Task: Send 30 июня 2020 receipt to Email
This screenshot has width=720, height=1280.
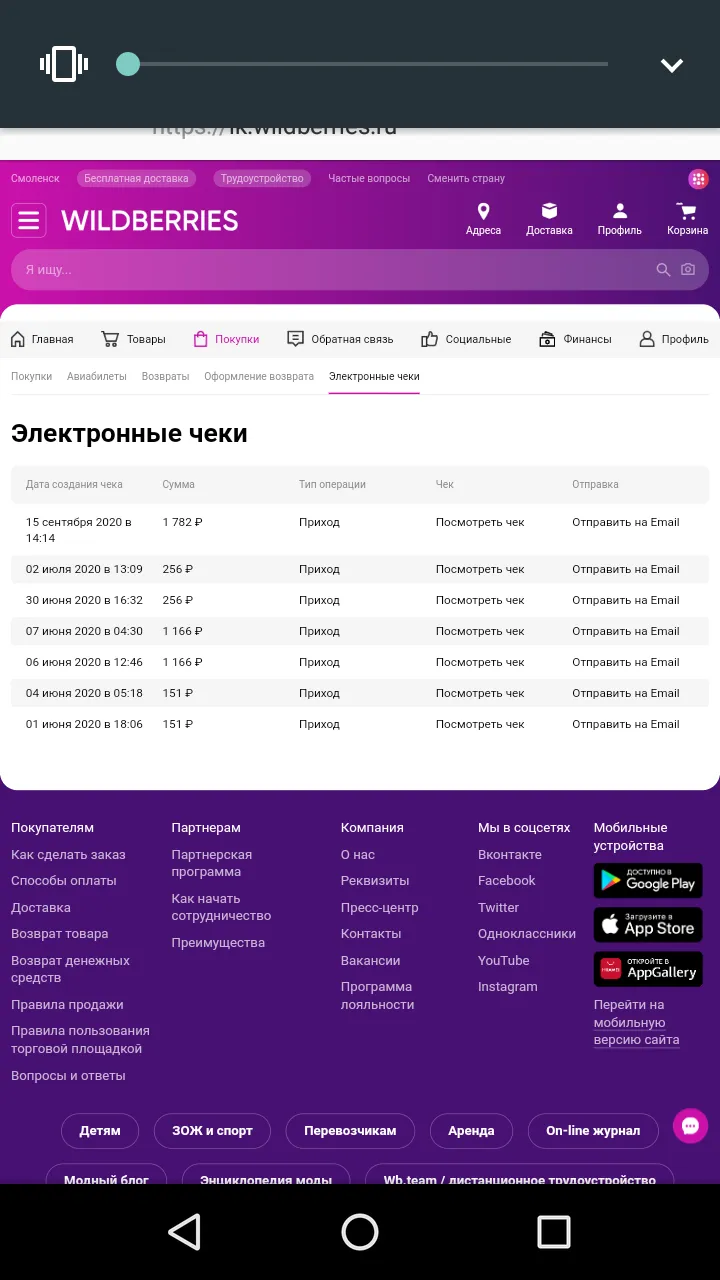Action: (x=625, y=600)
